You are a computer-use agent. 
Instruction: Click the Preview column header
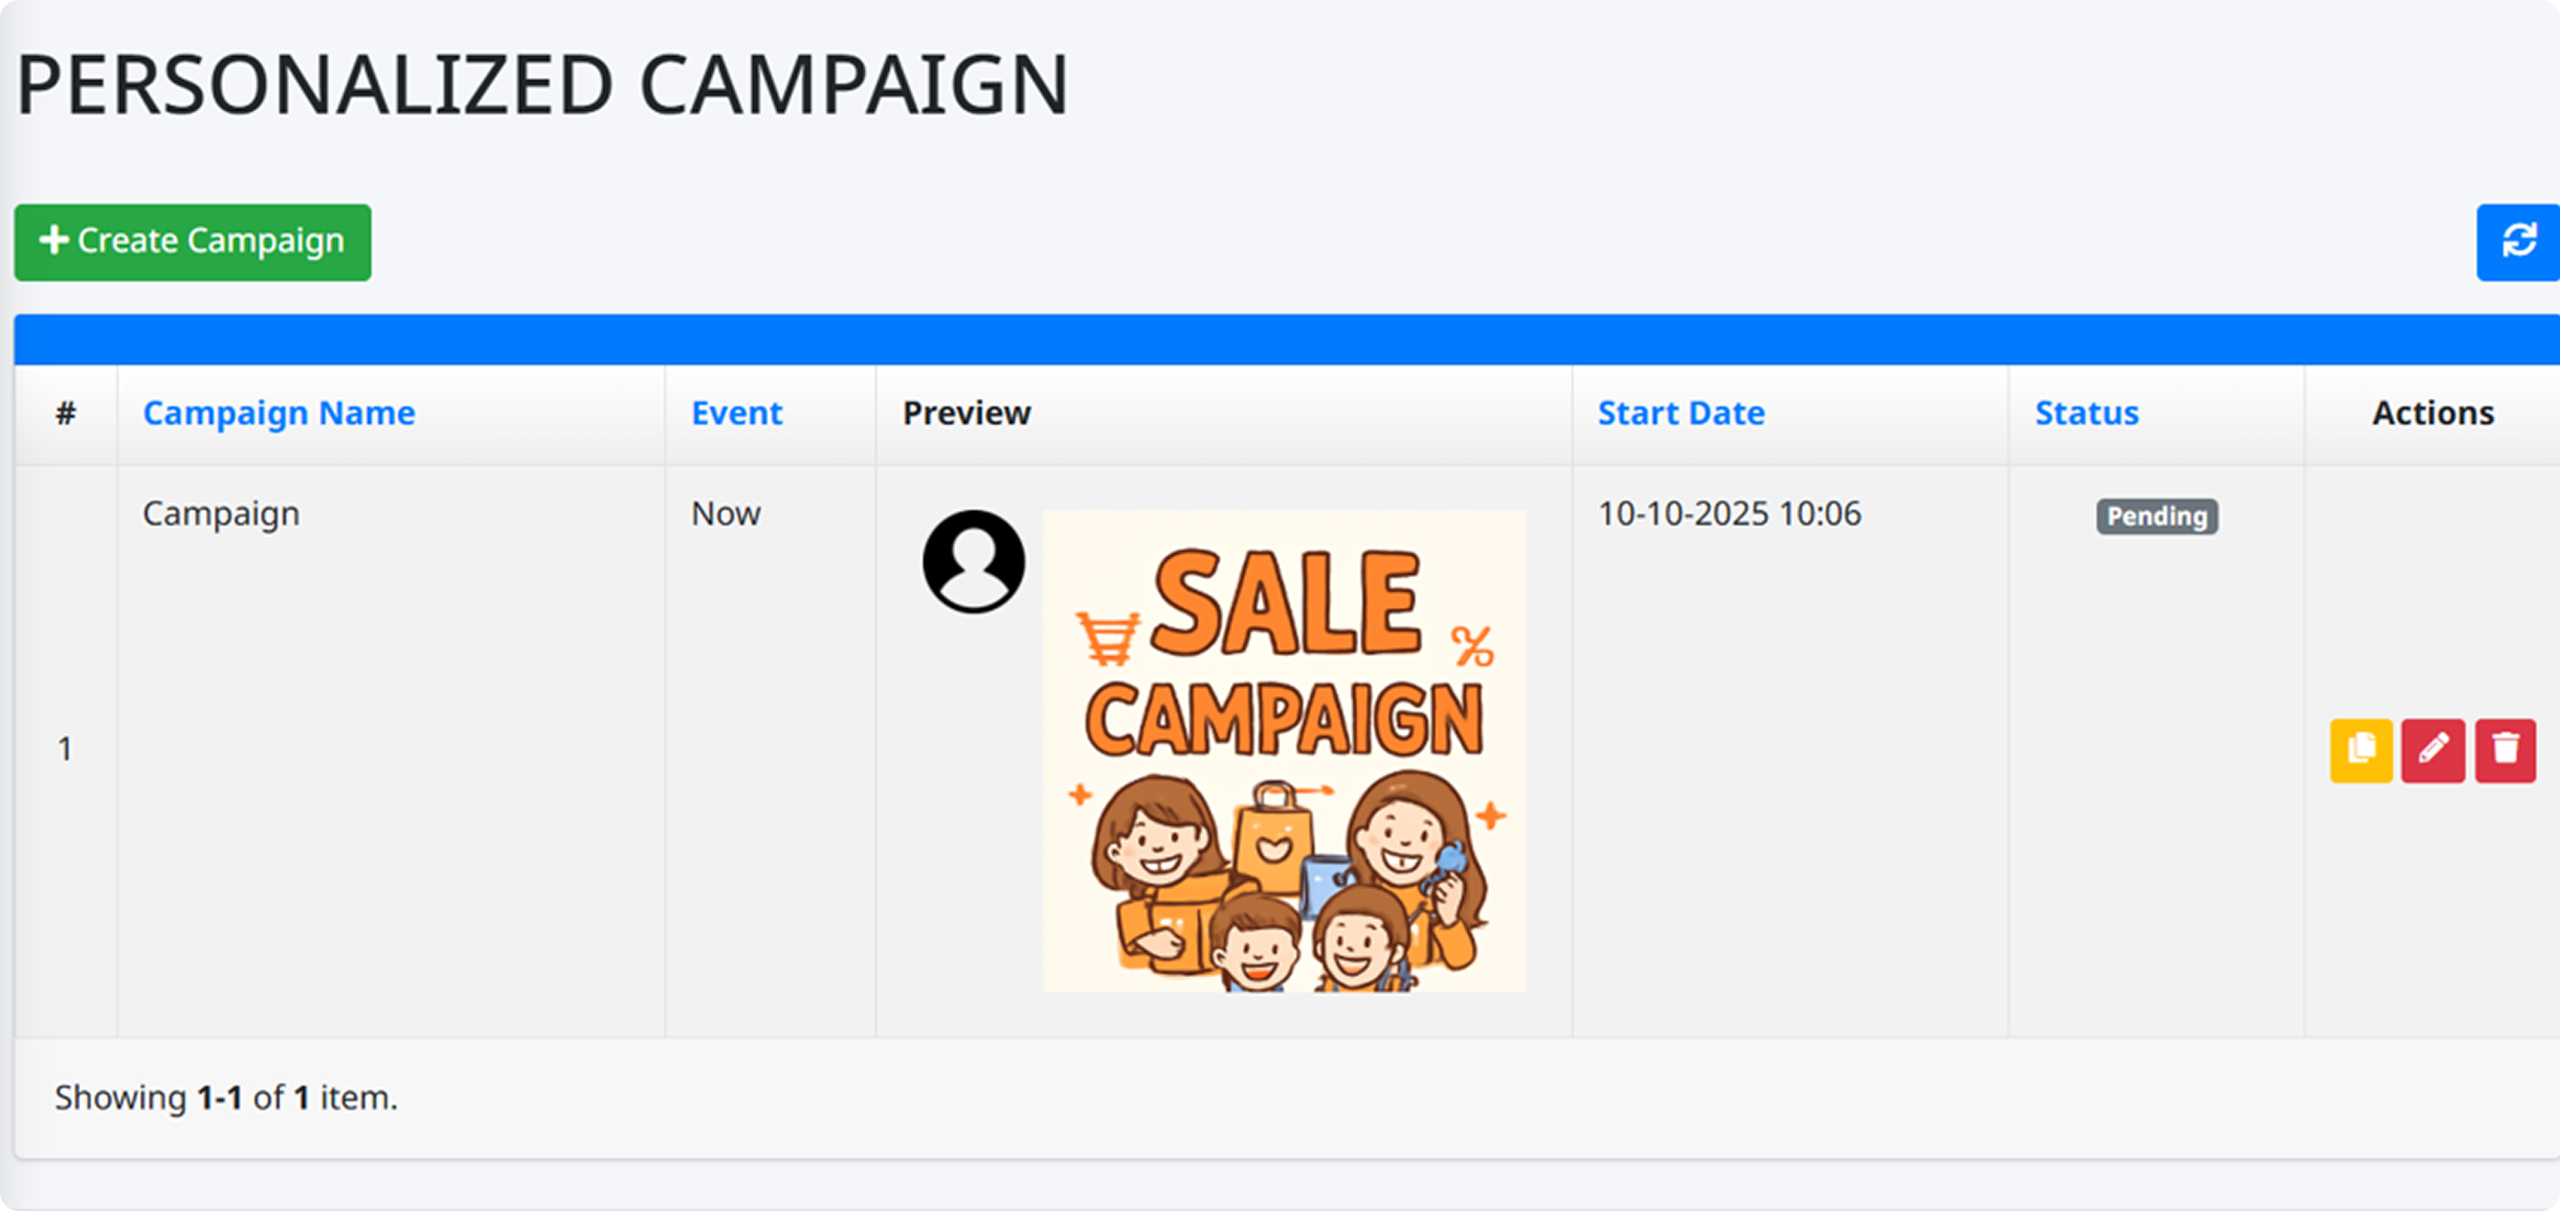[966, 413]
